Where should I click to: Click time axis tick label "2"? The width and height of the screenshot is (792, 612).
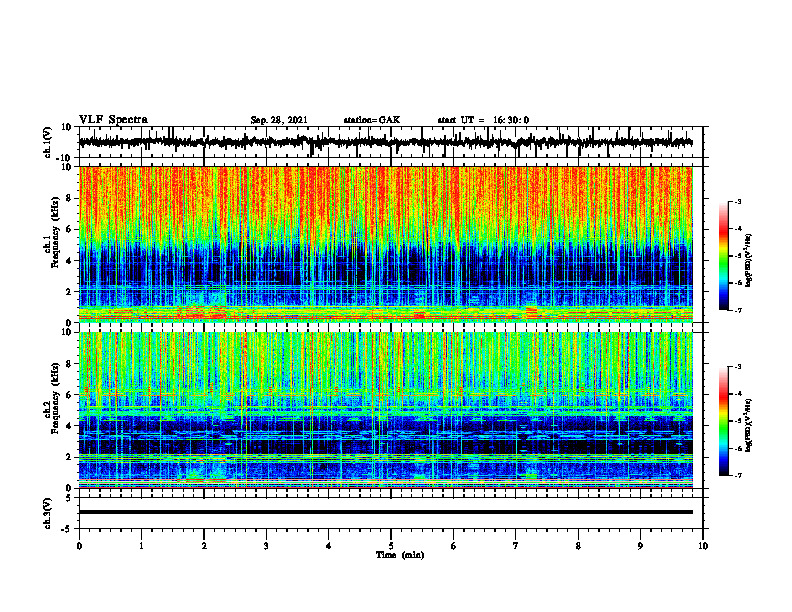pyautogui.click(x=204, y=546)
